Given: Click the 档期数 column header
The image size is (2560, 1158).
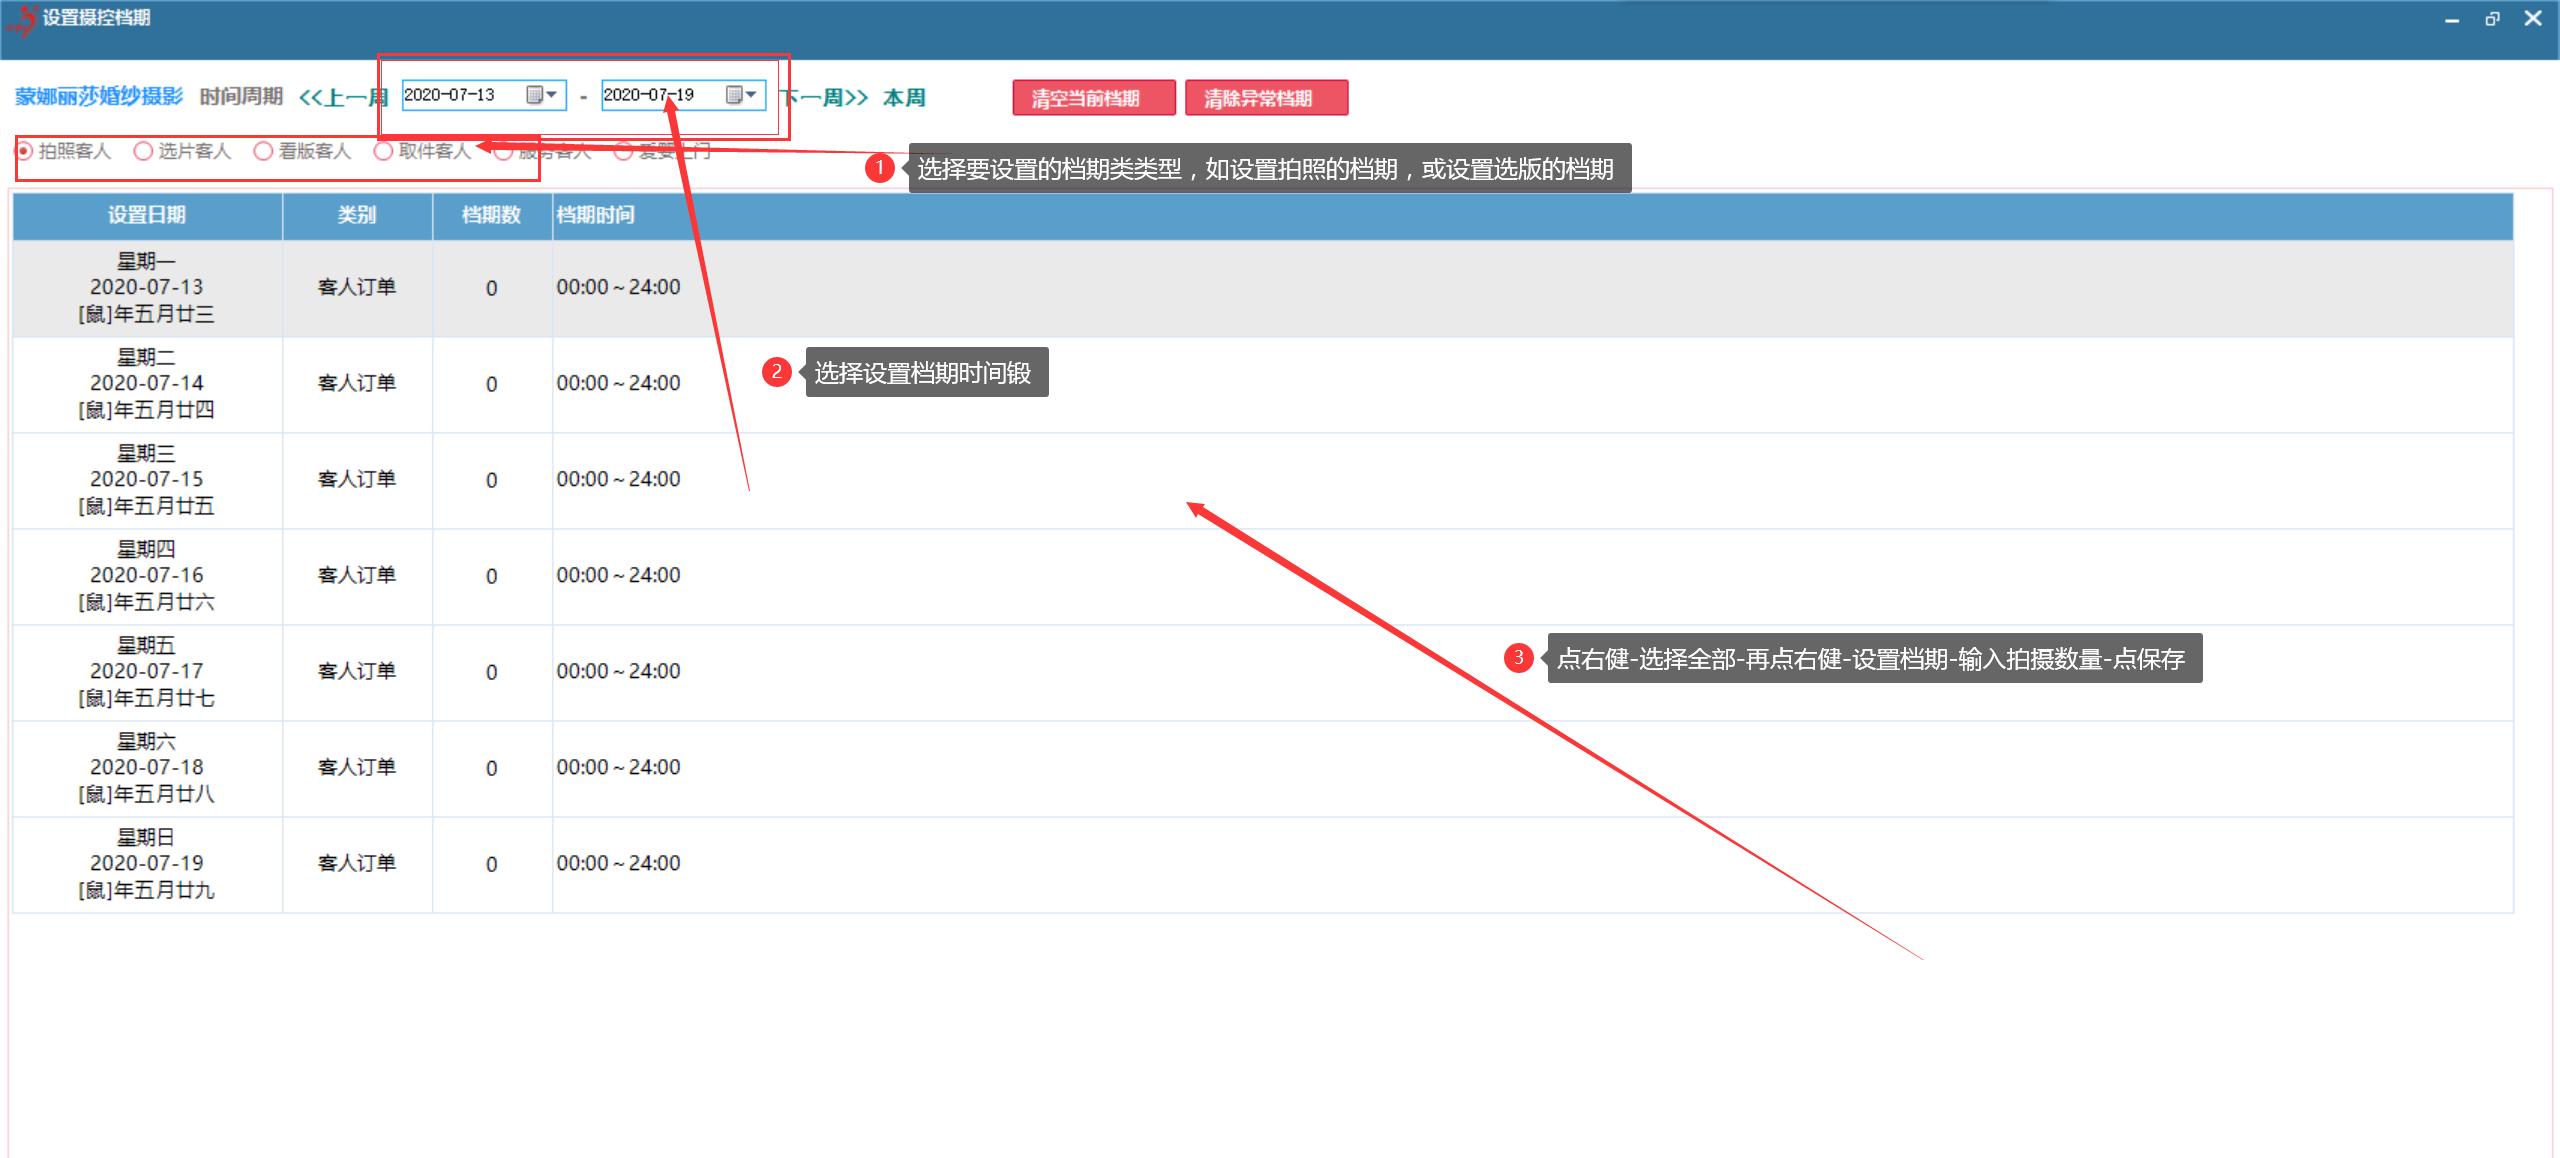Looking at the screenshot, I should pos(491,215).
